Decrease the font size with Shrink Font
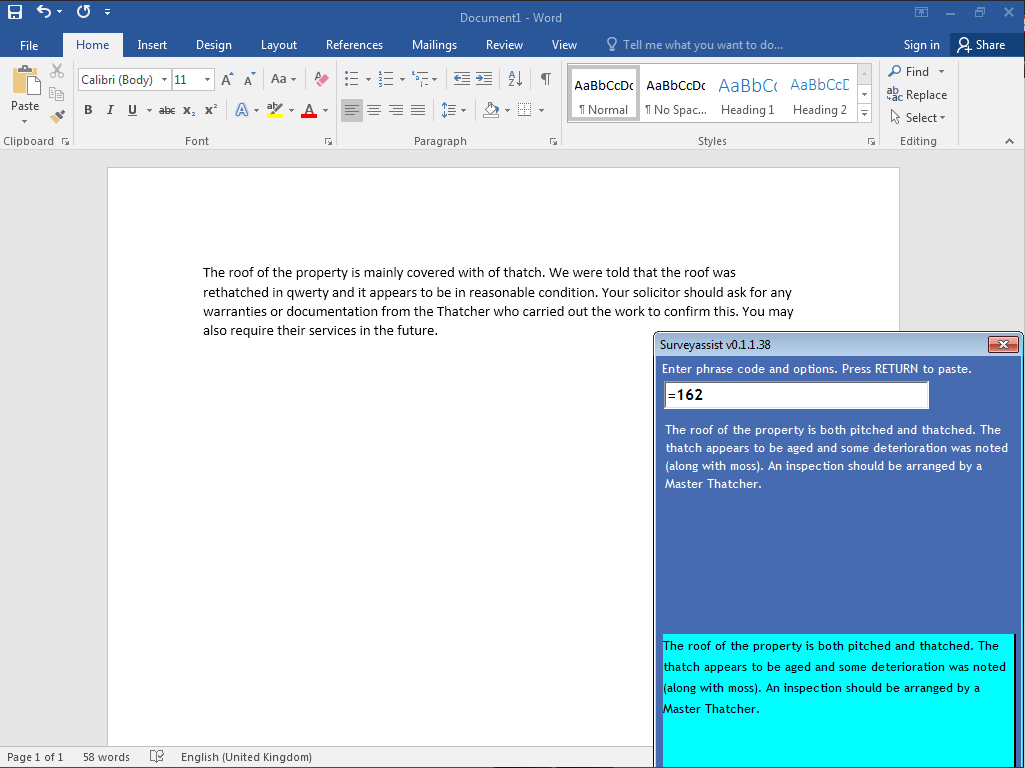 (249, 80)
